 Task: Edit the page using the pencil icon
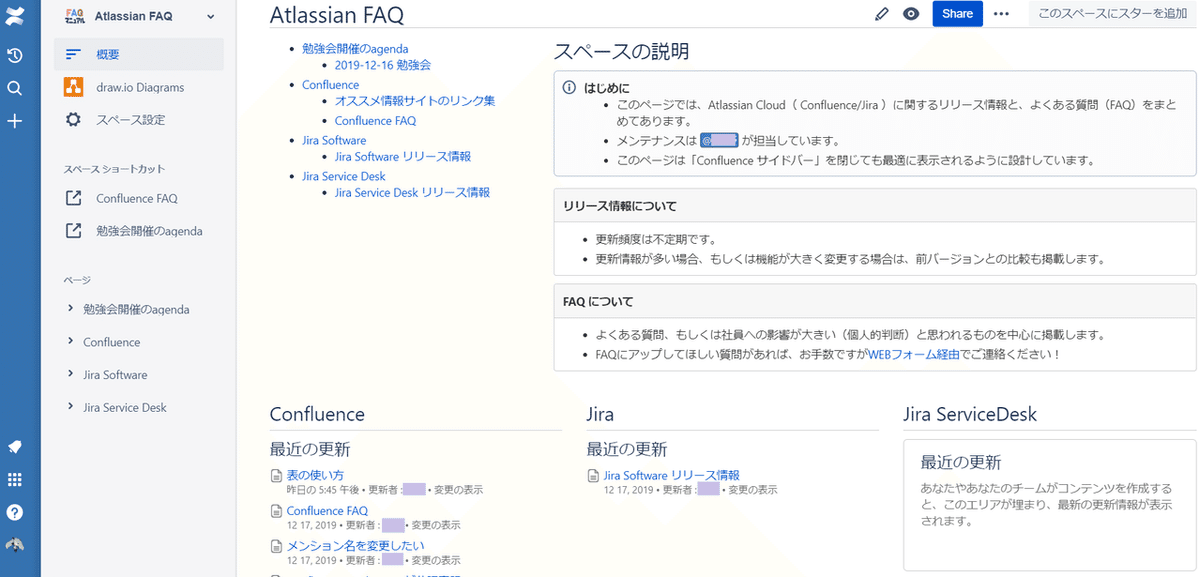pyautogui.click(x=881, y=15)
